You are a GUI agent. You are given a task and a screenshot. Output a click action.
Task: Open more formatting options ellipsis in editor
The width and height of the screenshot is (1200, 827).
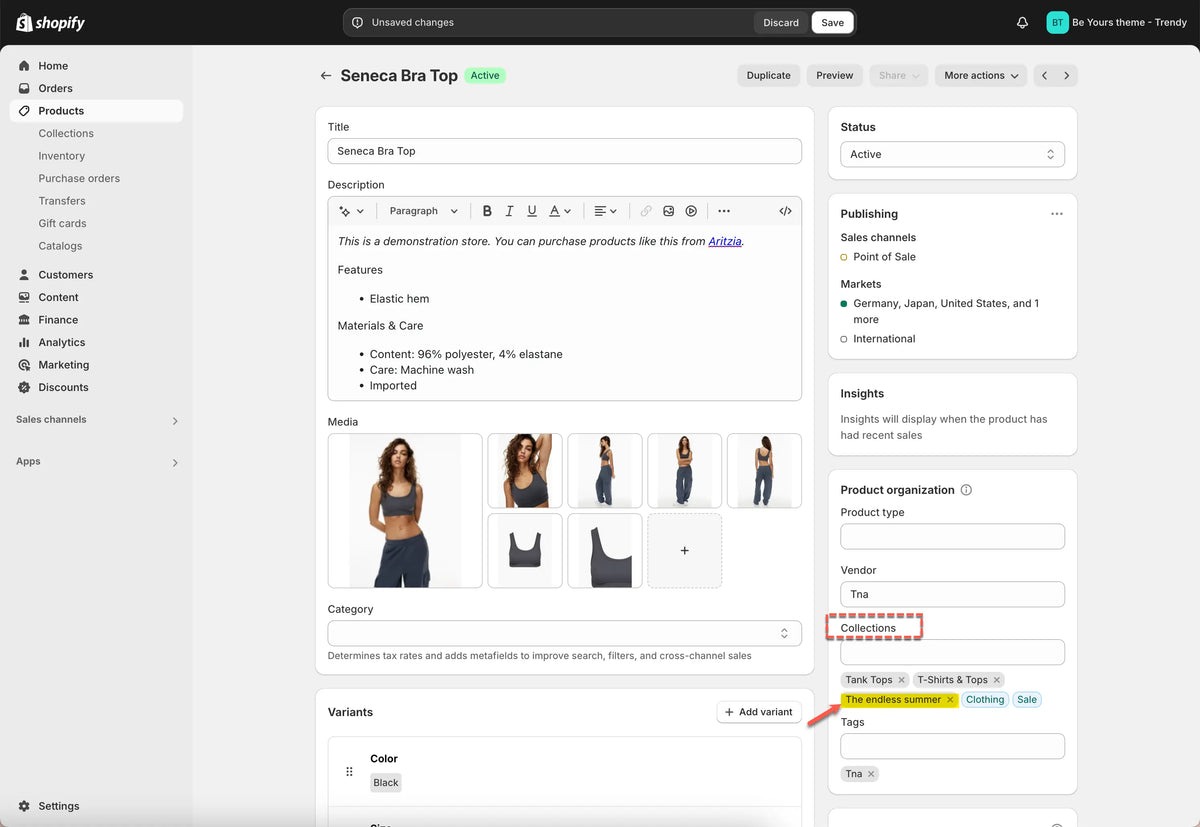tap(724, 211)
